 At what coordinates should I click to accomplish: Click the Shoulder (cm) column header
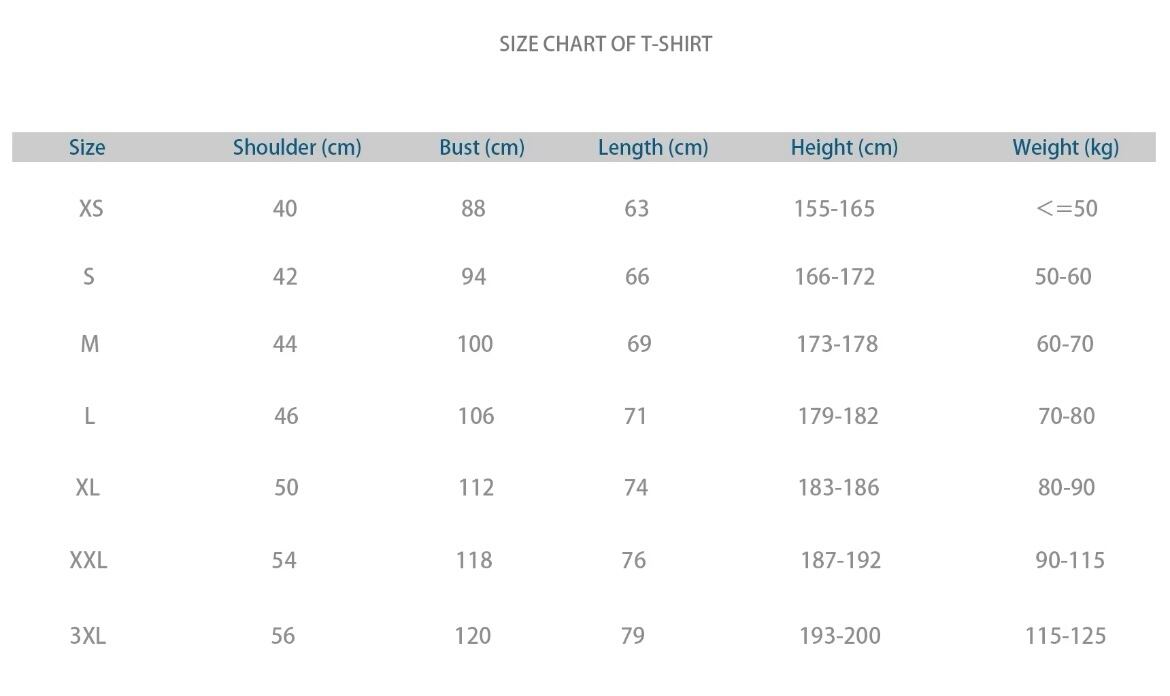pos(297,148)
